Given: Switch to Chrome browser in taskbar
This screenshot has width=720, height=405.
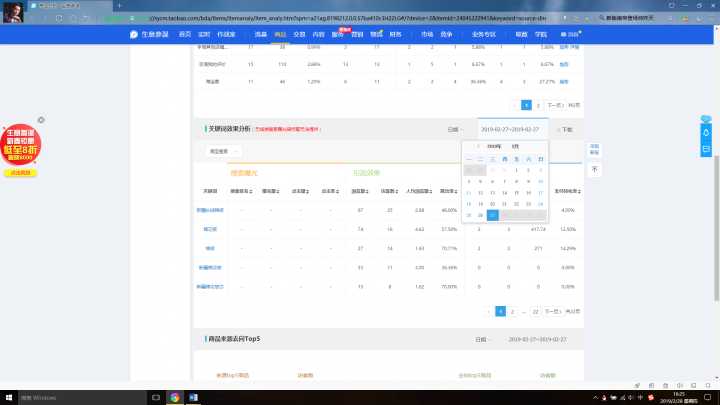Looking at the screenshot, I should 174,397.
